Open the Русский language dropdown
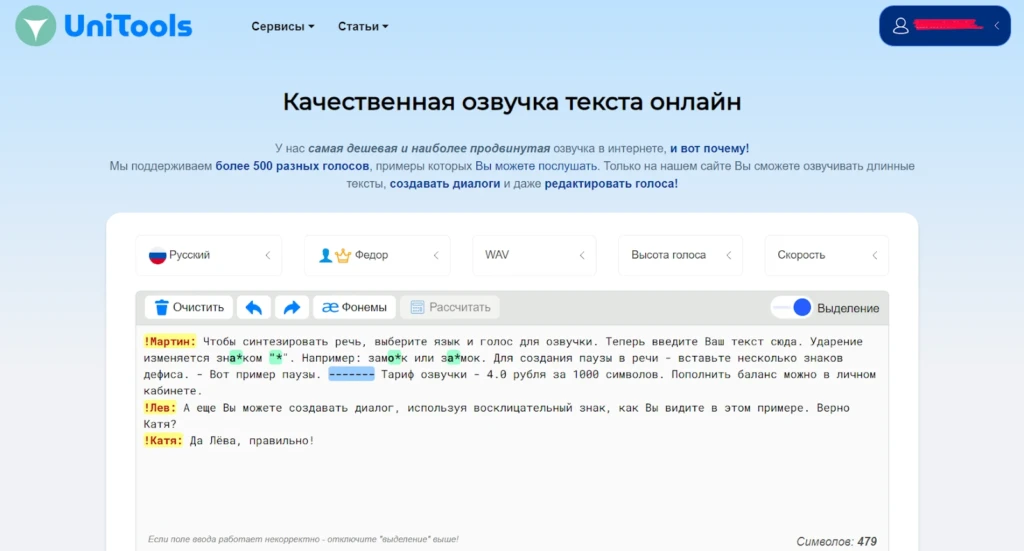The height and width of the screenshot is (551, 1024). [x=209, y=255]
